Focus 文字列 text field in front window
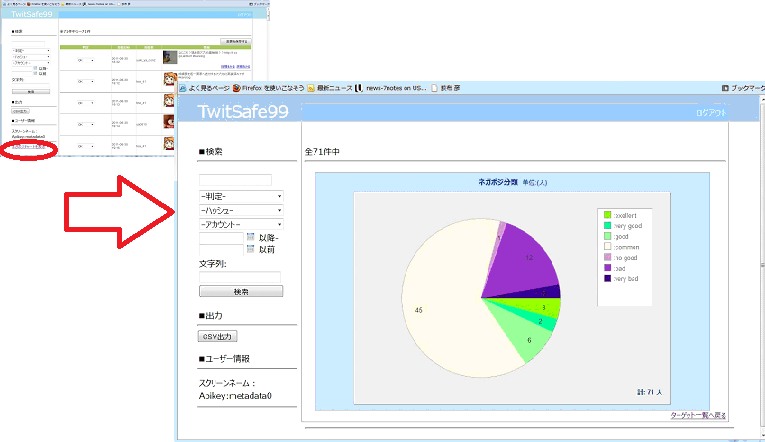The image size is (765, 442). point(240,277)
